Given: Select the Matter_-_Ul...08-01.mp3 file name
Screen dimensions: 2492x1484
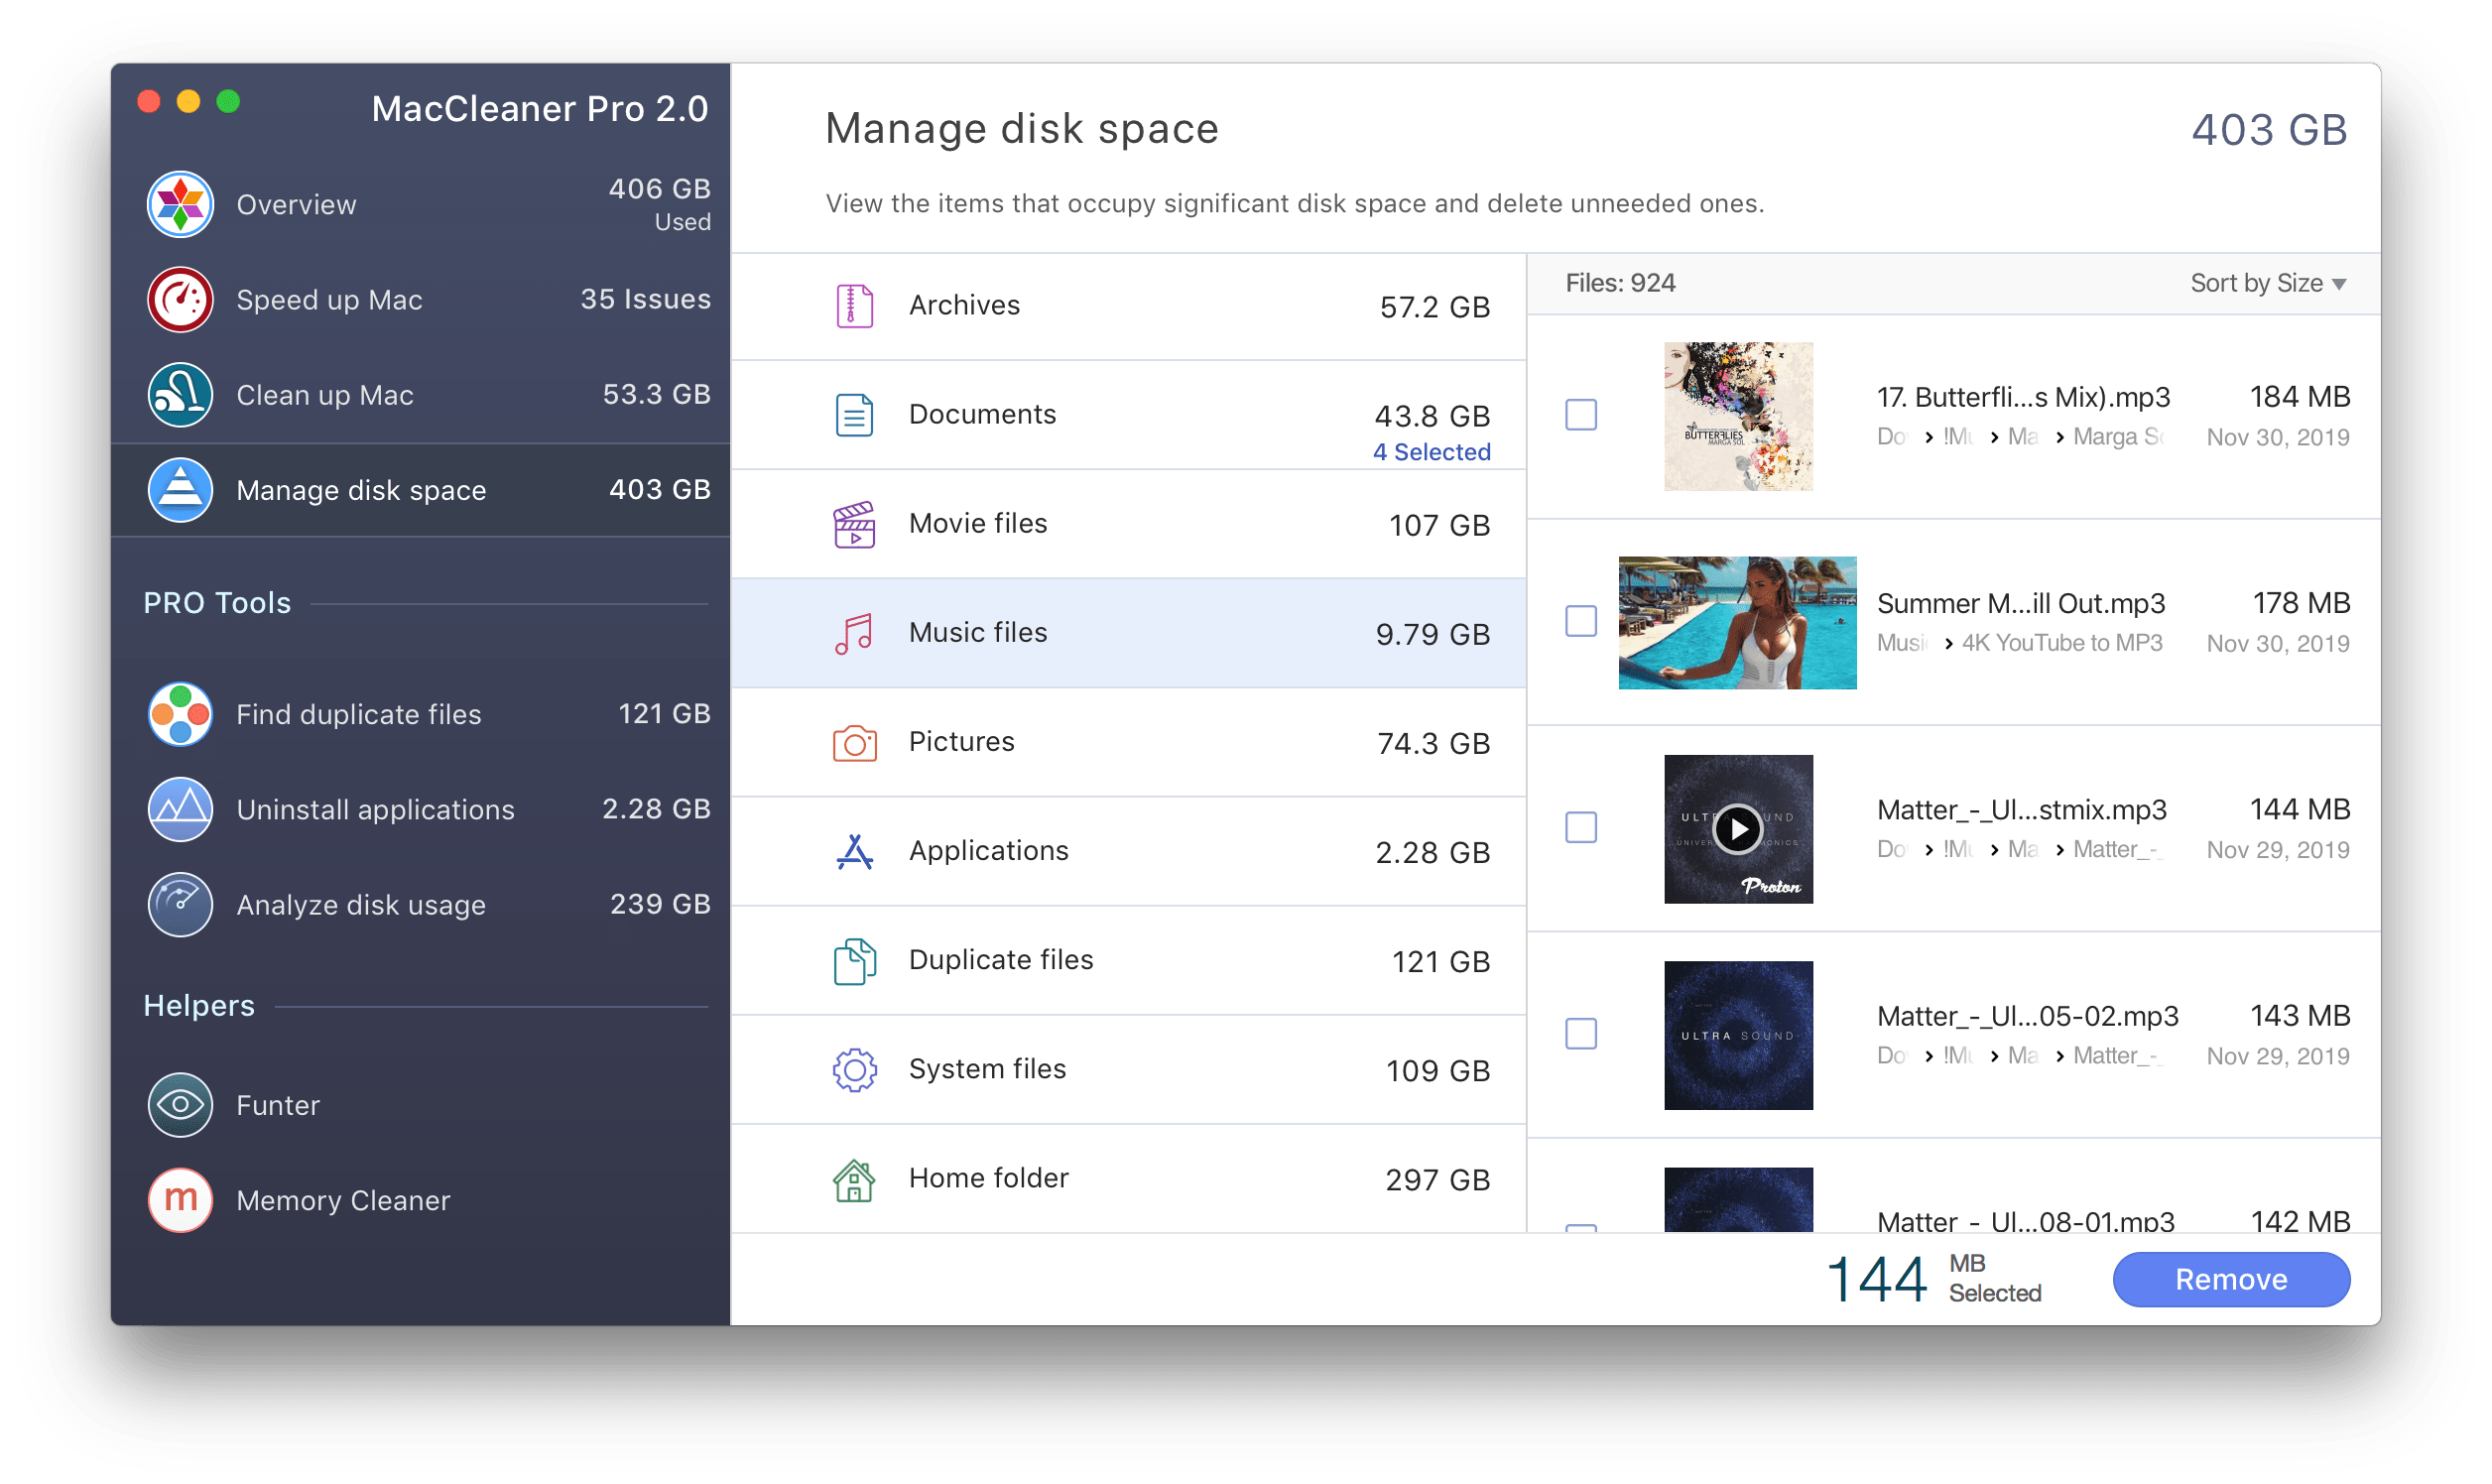Looking at the screenshot, I should click(2025, 1221).
